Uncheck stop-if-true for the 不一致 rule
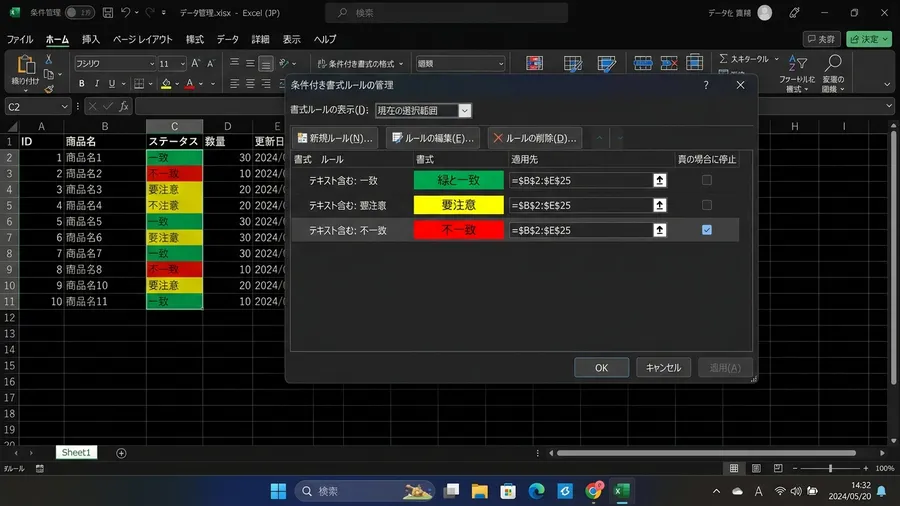Image resolution: width=900 pixels, height=506 pixels. coord(707,230)
